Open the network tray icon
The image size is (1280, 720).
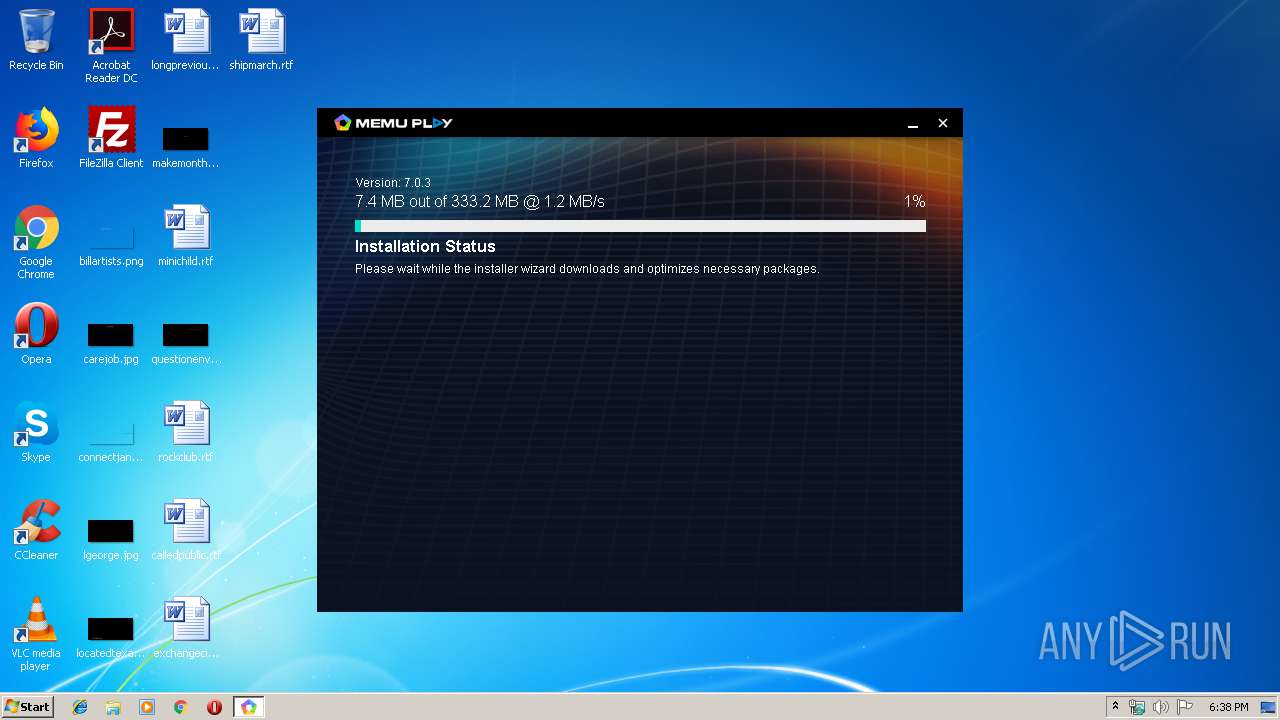(x=1137, y=707)
